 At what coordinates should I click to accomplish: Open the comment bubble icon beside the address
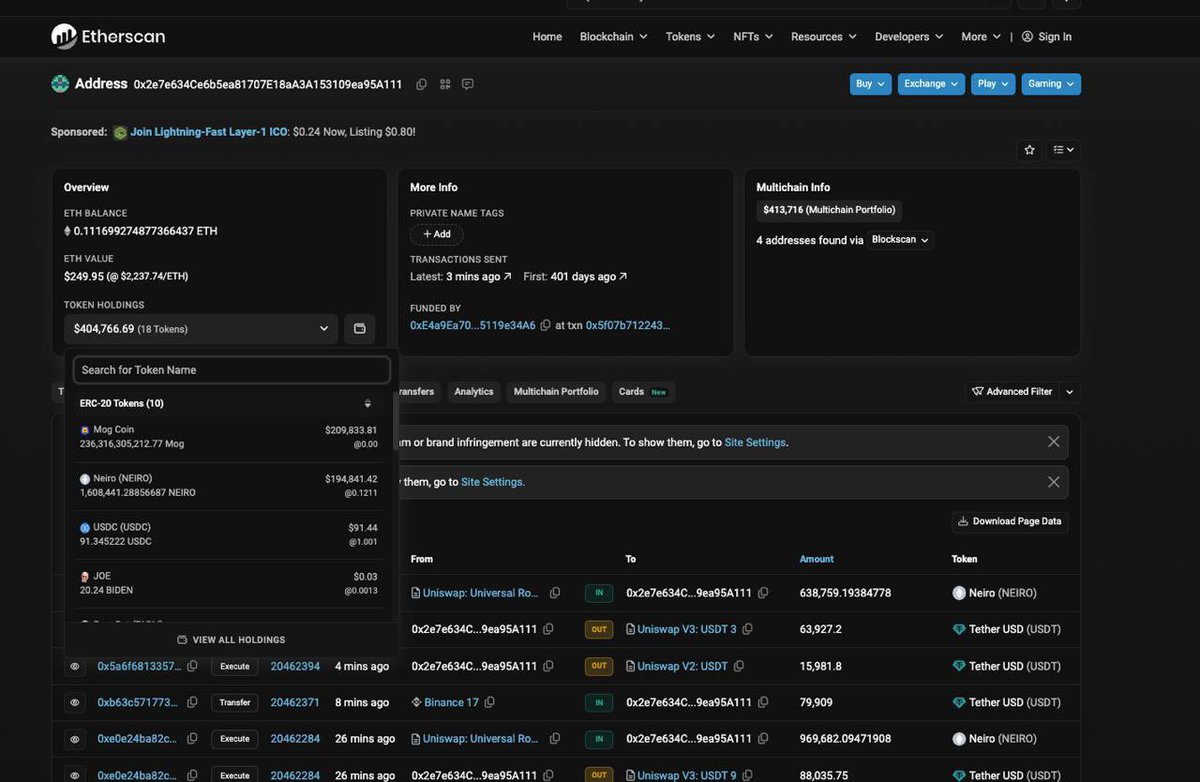(x=467, y=84)
